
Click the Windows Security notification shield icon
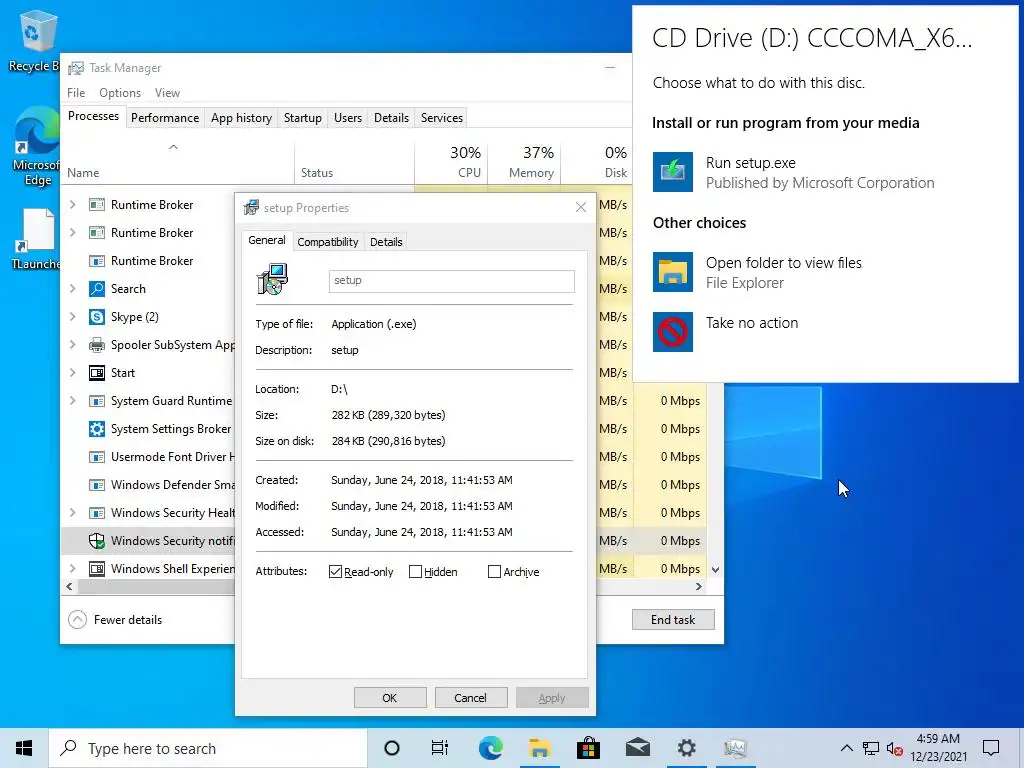(x=97, y=541)
